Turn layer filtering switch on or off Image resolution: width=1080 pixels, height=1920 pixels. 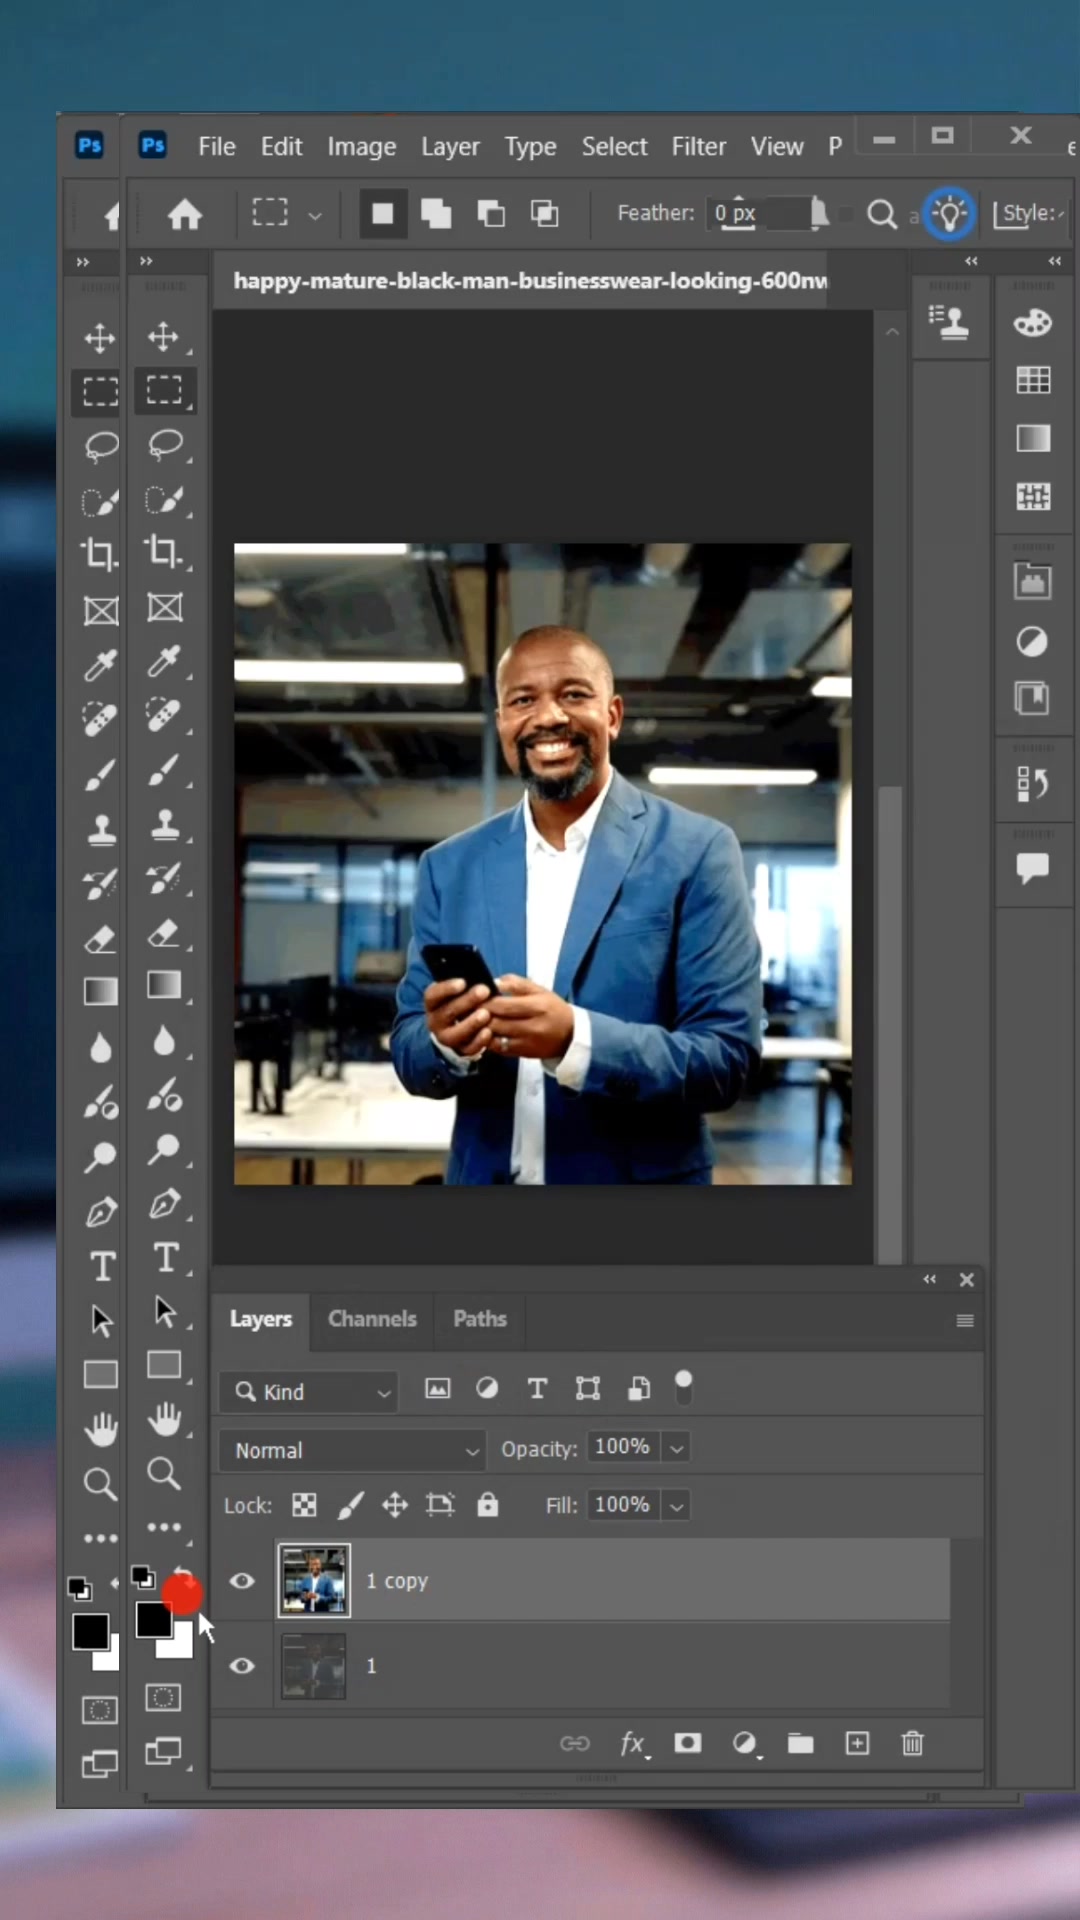[x=684, y=1387]
